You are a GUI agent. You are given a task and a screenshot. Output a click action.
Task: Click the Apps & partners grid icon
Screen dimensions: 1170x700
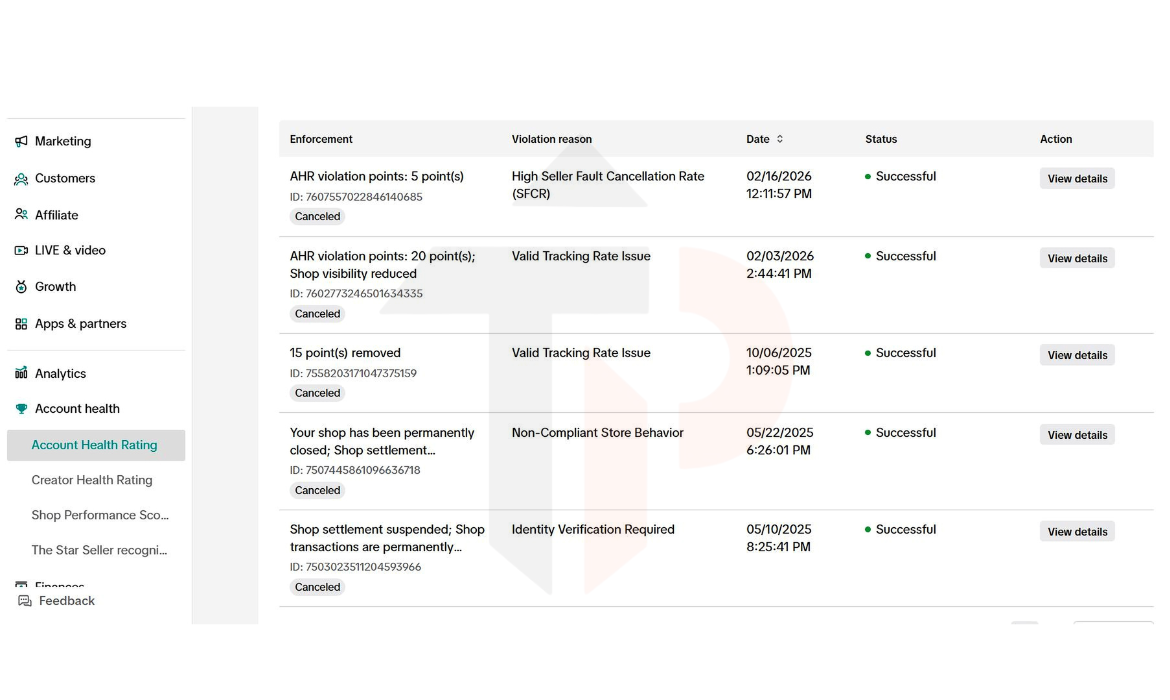(21, 324)
